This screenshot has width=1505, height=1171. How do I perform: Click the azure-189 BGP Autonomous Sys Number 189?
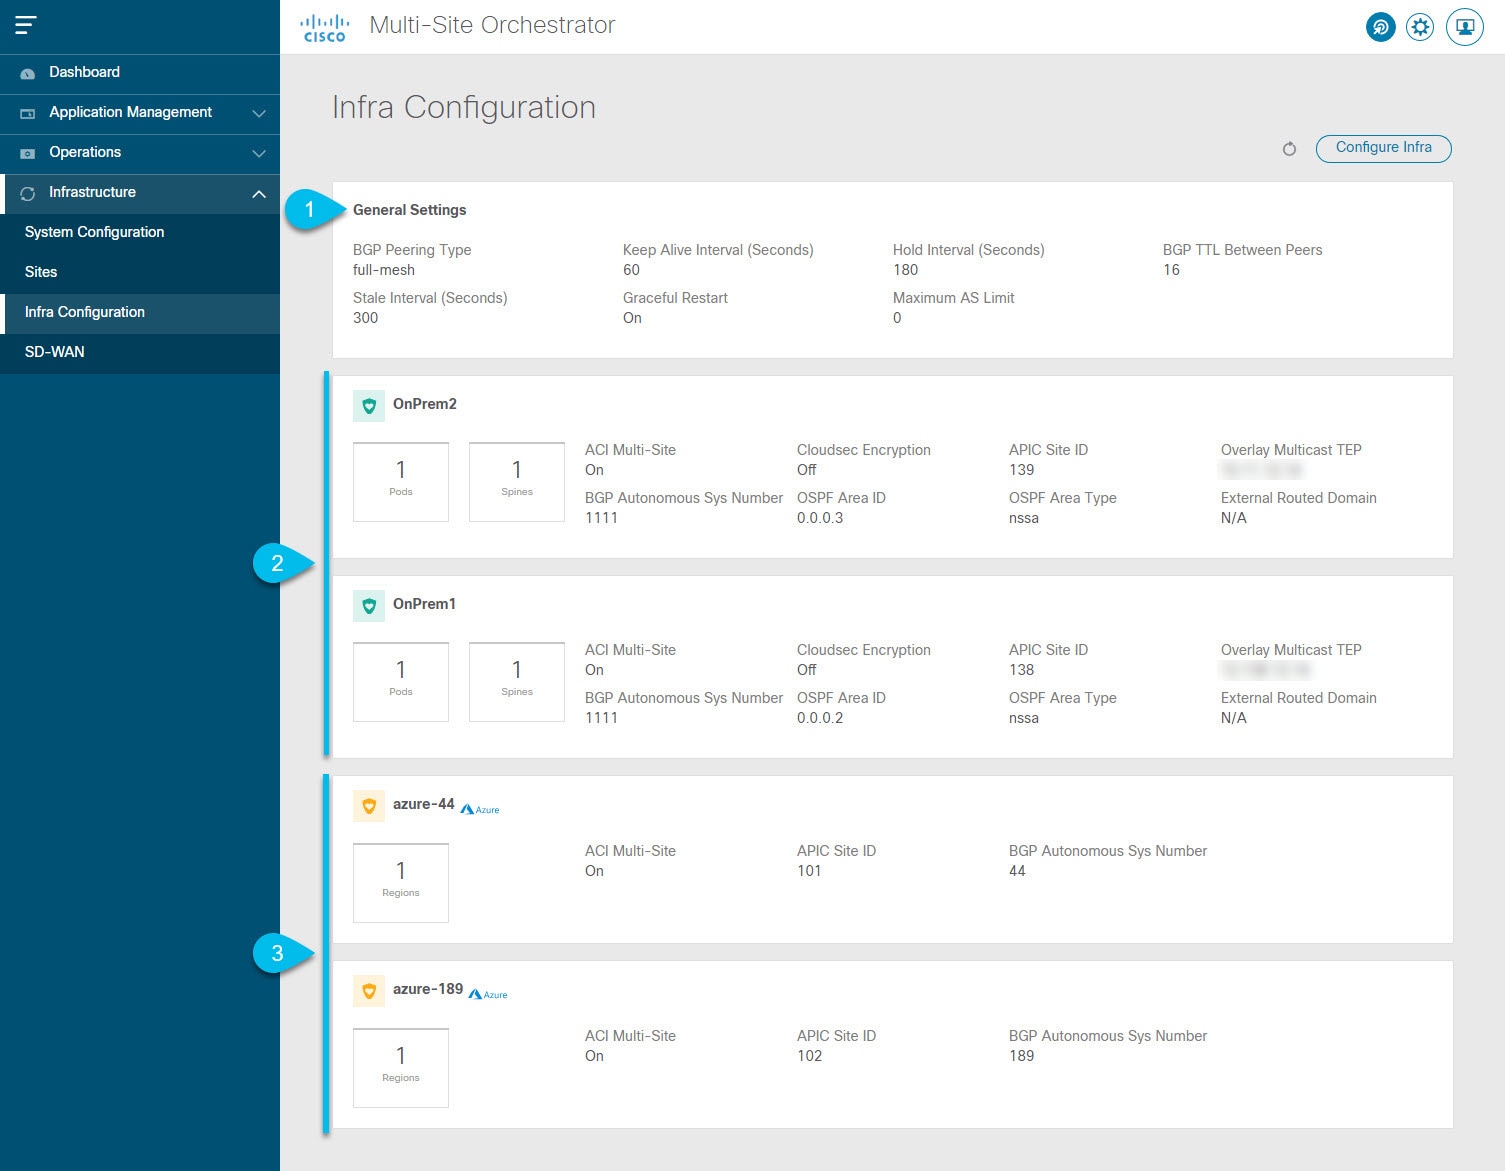tap(1021, 1056)
